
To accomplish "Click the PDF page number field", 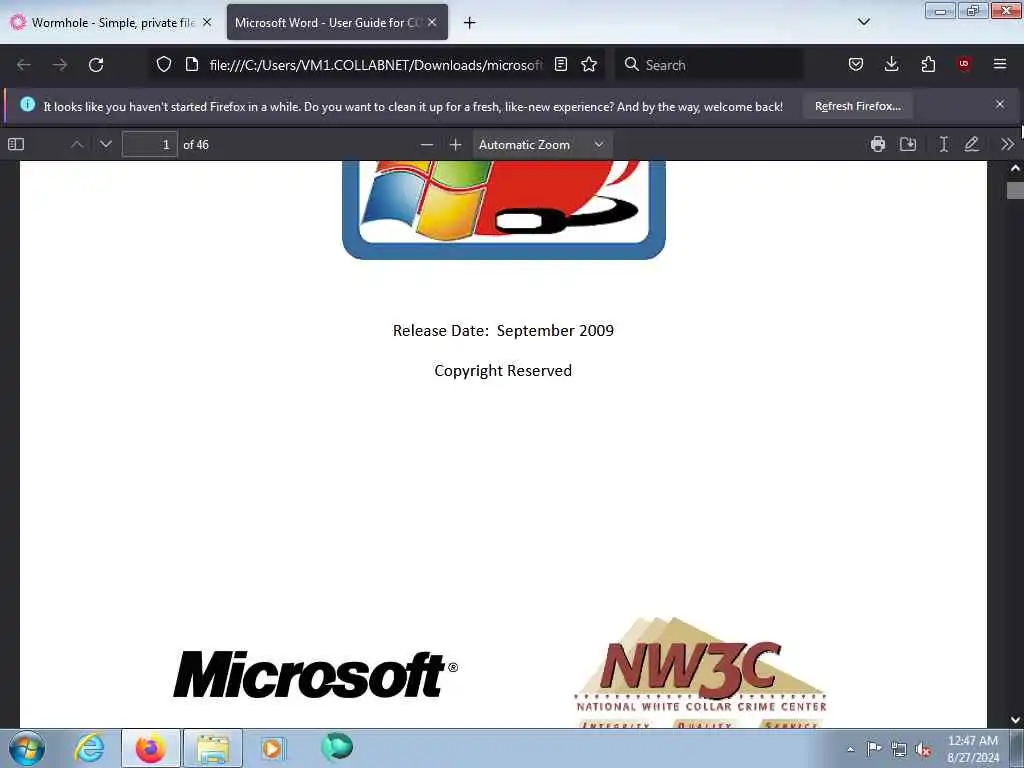I will click(150, 144).
